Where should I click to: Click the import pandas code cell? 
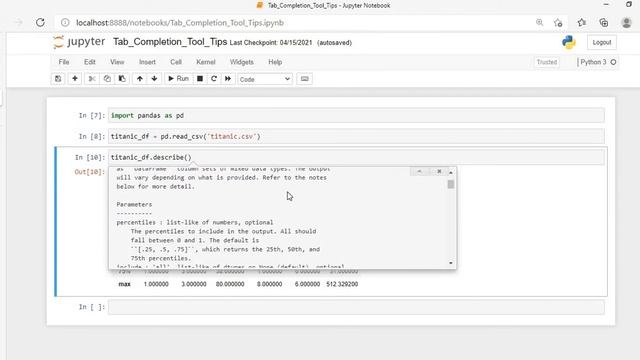(356, 116)
